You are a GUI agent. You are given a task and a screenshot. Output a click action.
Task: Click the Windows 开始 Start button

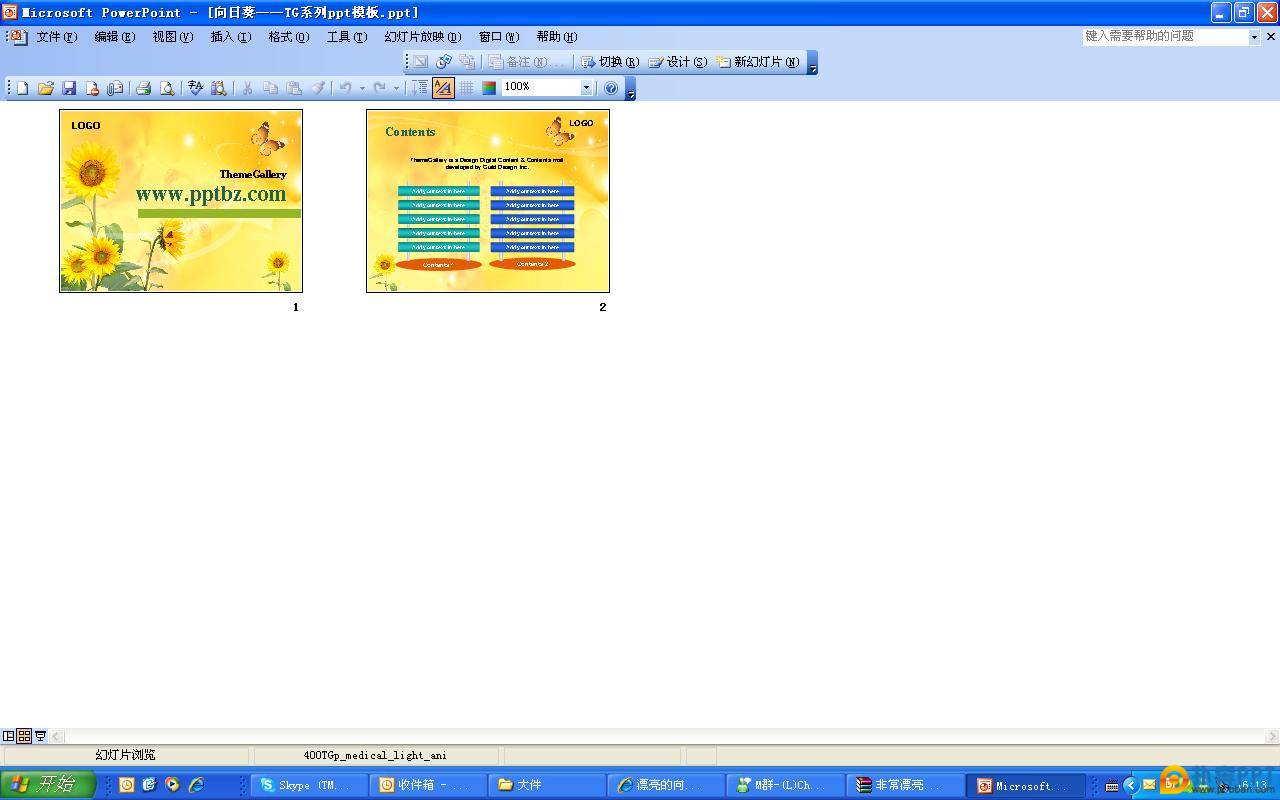47,785
